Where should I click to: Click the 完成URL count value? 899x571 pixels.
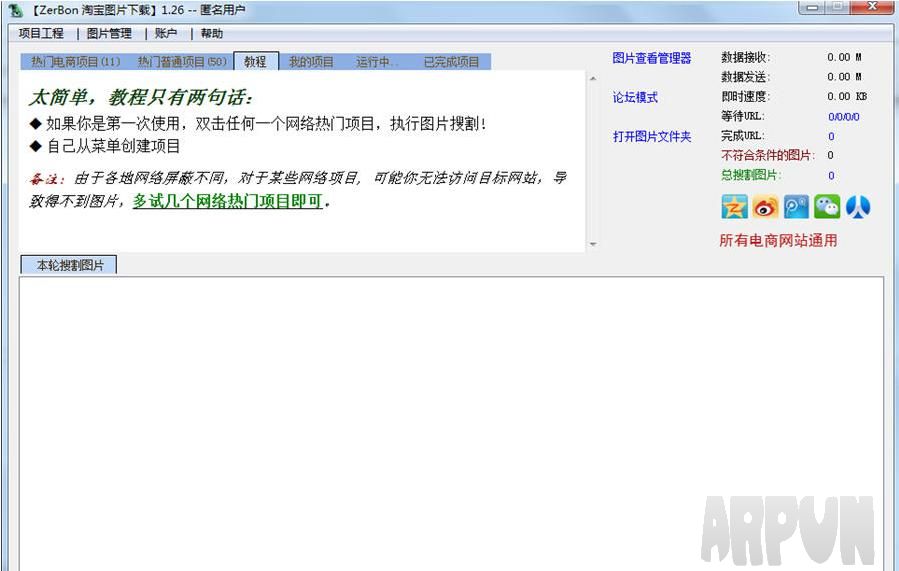click(x=831, y=136)
